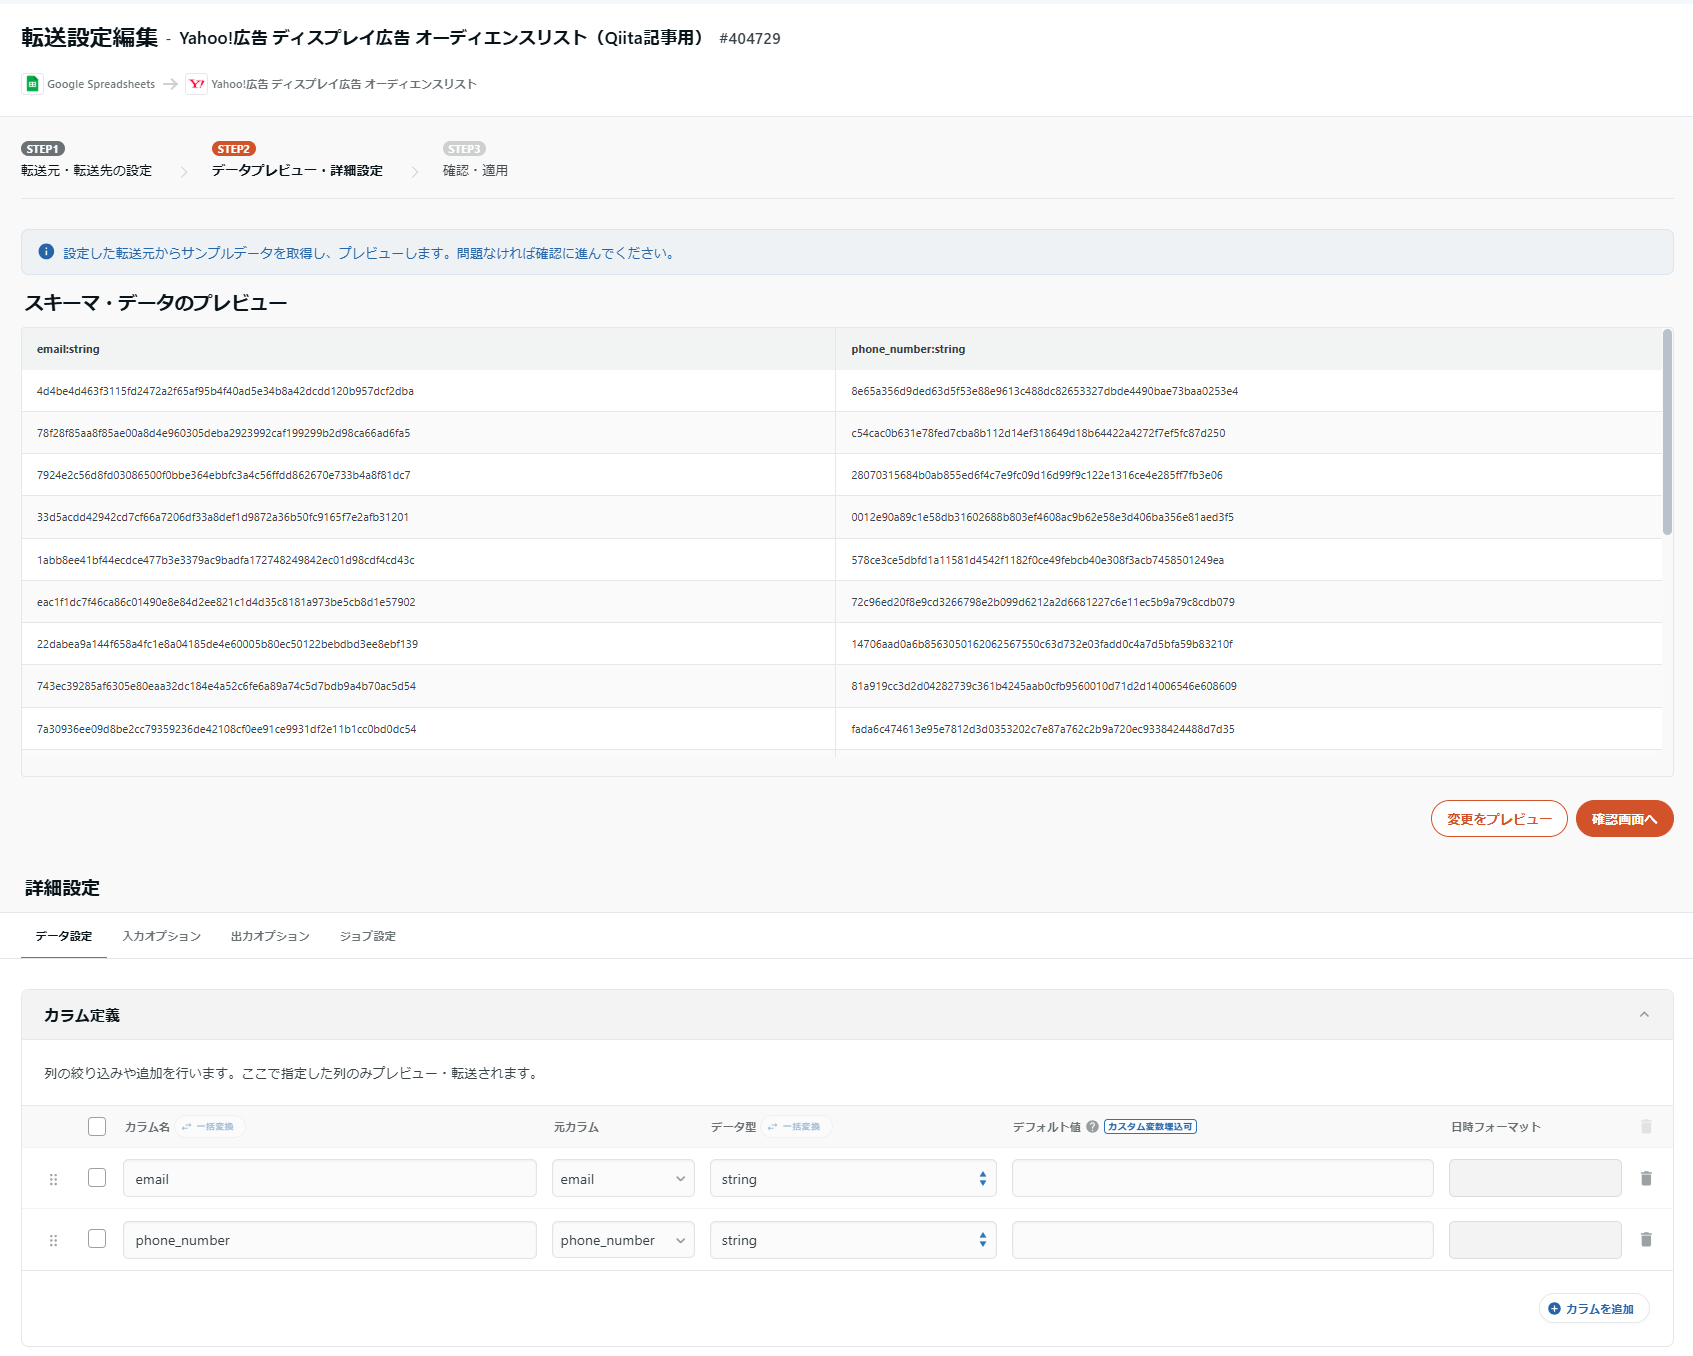Switch to the 入力オプション tab
The image size is (1693, 1356).
tap(162, 936)
